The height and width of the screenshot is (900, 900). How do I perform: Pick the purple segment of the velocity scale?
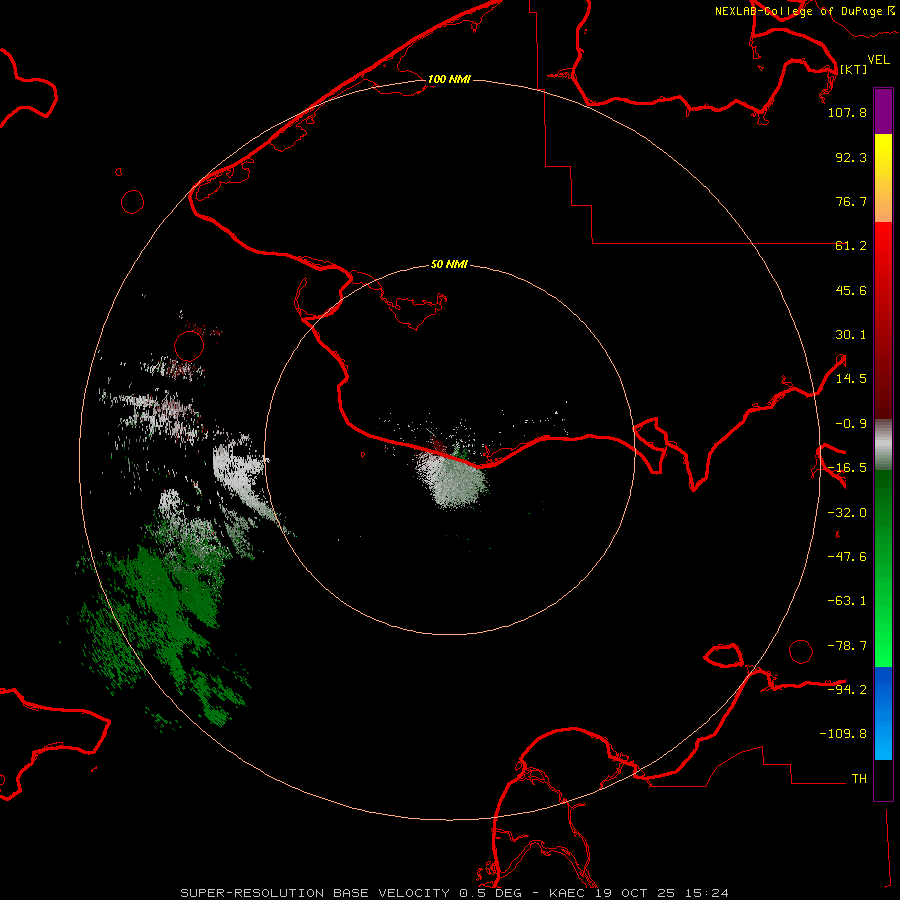(x=883, y=111)
